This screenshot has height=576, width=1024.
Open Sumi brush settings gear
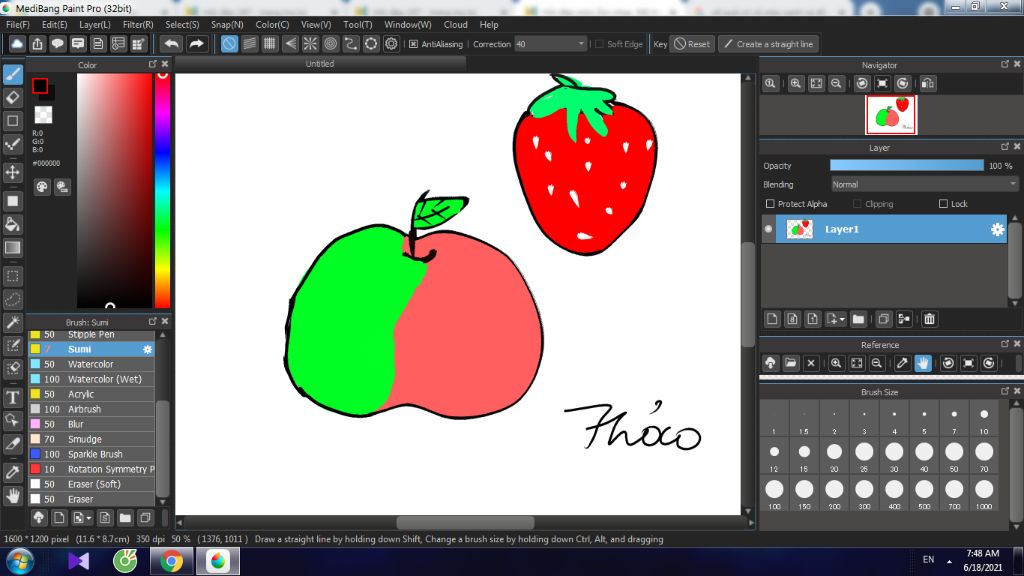point(148,349)
